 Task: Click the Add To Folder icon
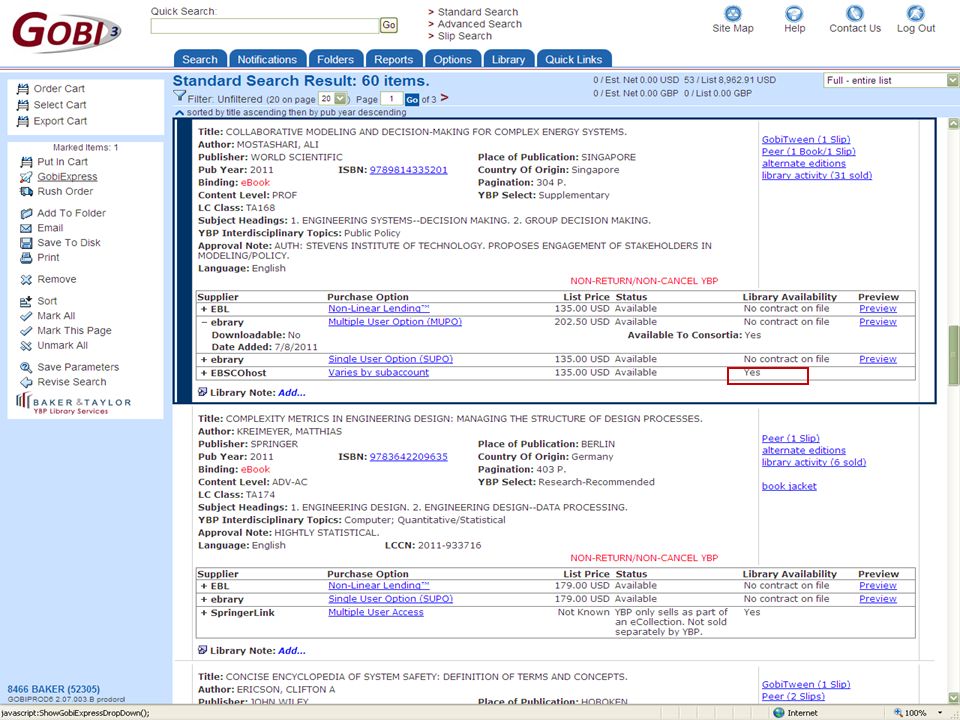(x=26, y=214)
